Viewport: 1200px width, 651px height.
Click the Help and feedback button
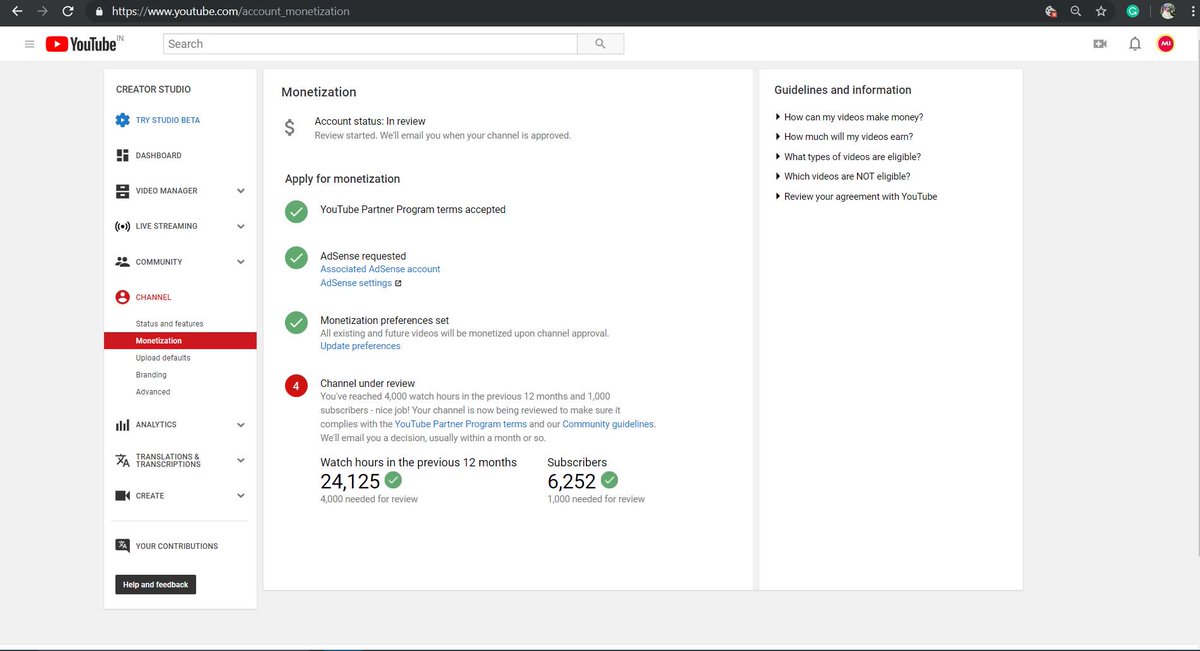pyautogui.click(x=156, y=584)
